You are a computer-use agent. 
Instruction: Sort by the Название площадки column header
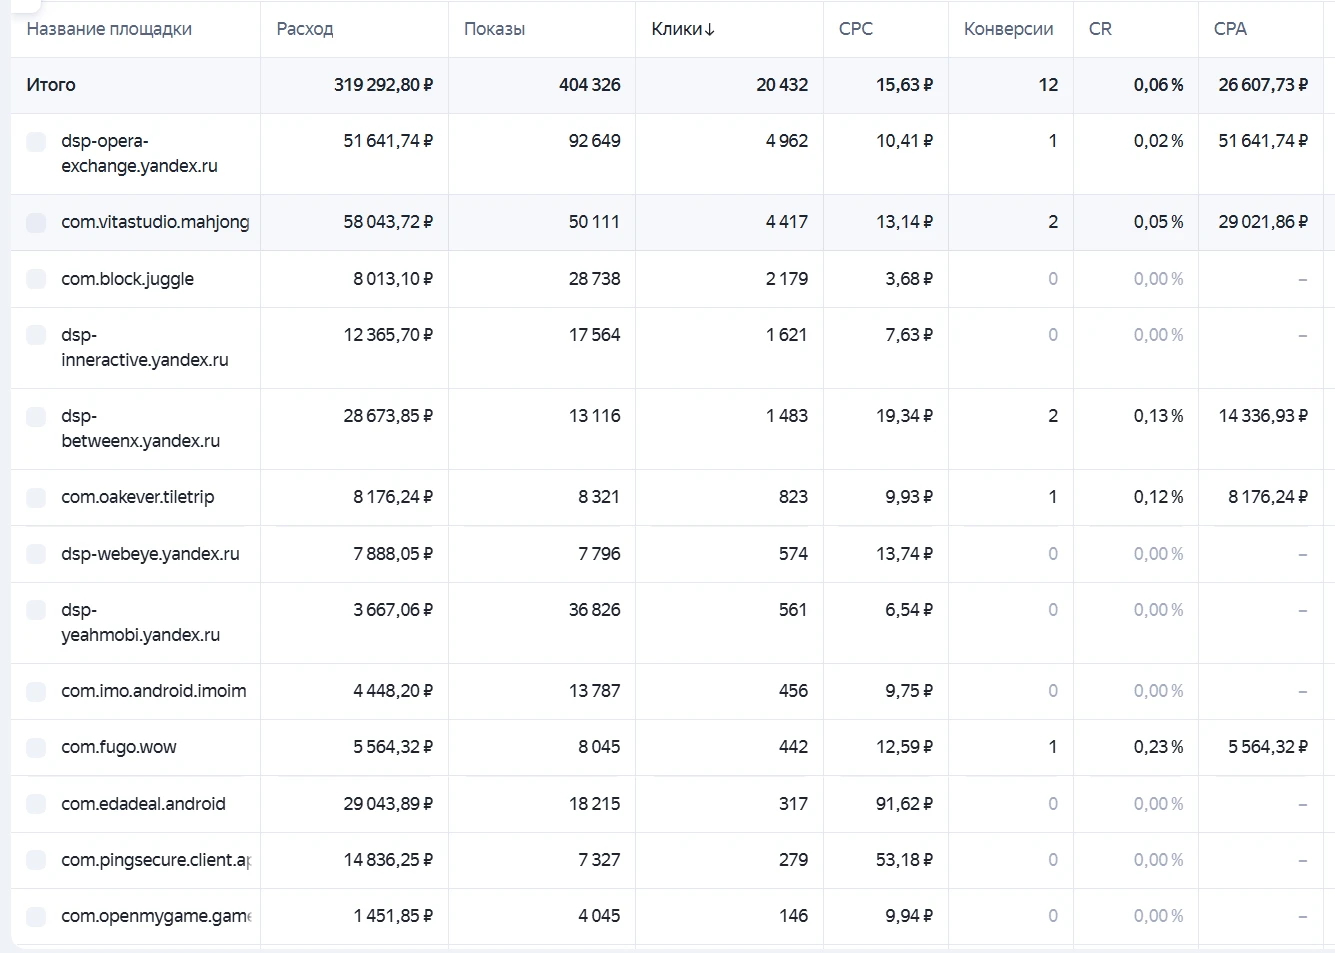click(x=109, y=29)
